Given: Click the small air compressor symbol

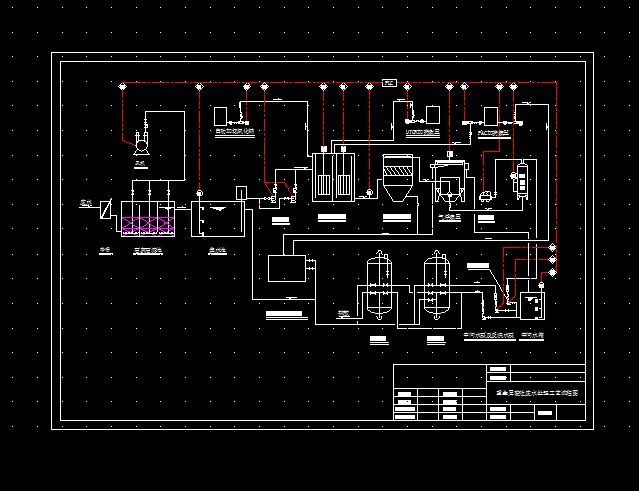Looking at the screenshot, I should click(486, 196).
